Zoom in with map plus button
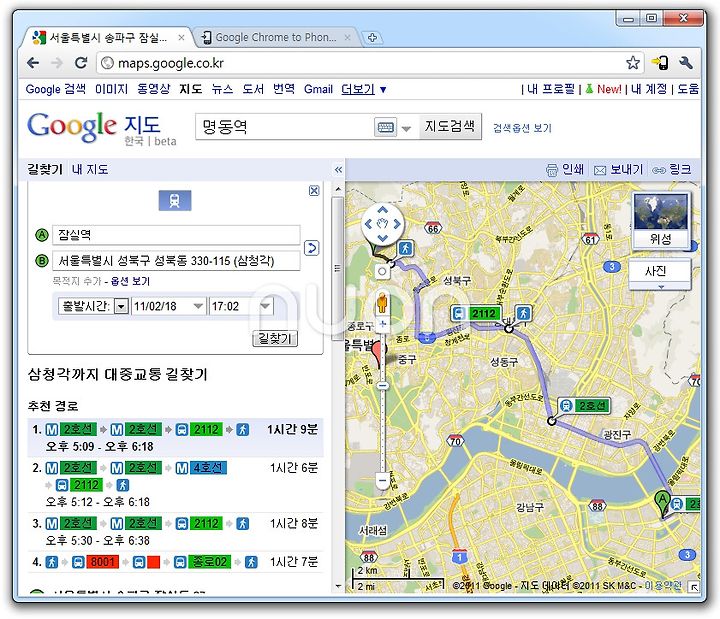The width and height of the screenshot is (720, 619). pyautogui.click(x=382, y=325)
